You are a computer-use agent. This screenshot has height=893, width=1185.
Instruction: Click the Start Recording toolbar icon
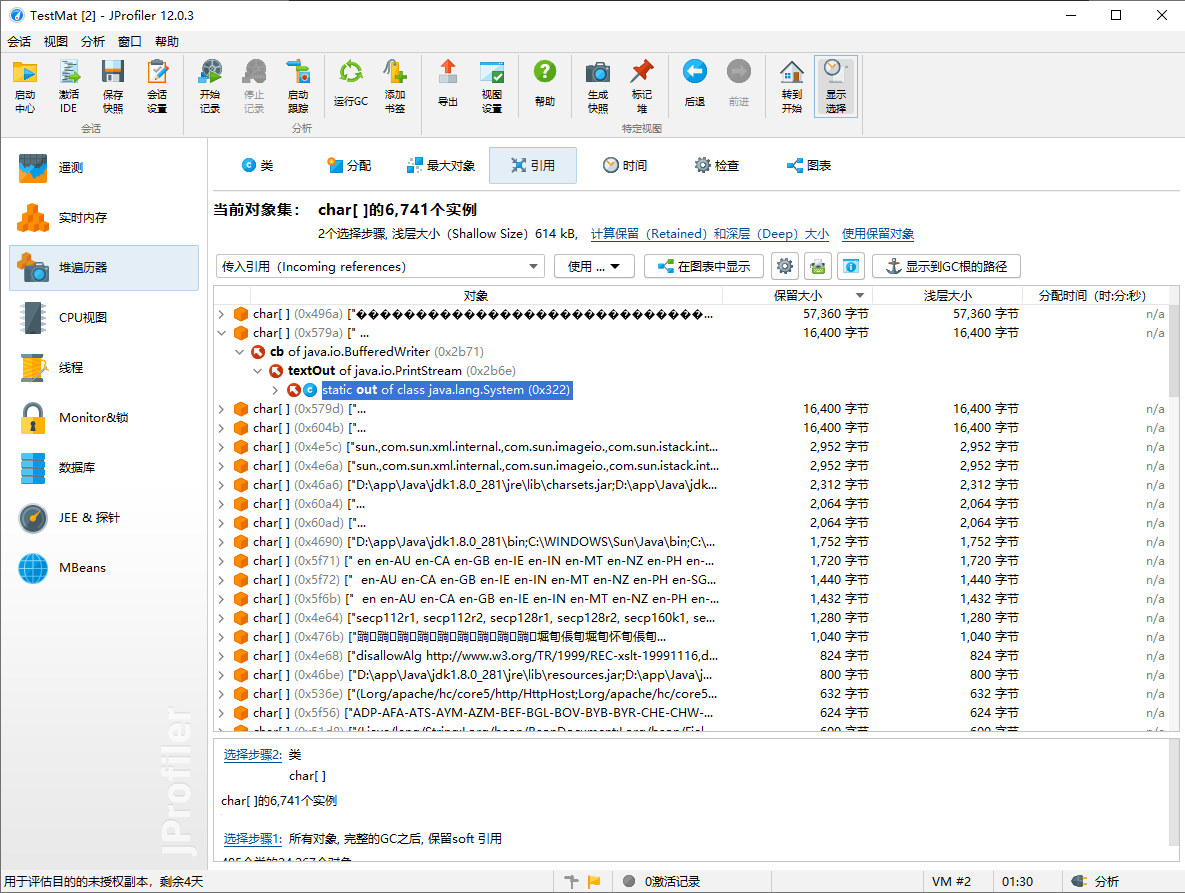pos(210,86)
